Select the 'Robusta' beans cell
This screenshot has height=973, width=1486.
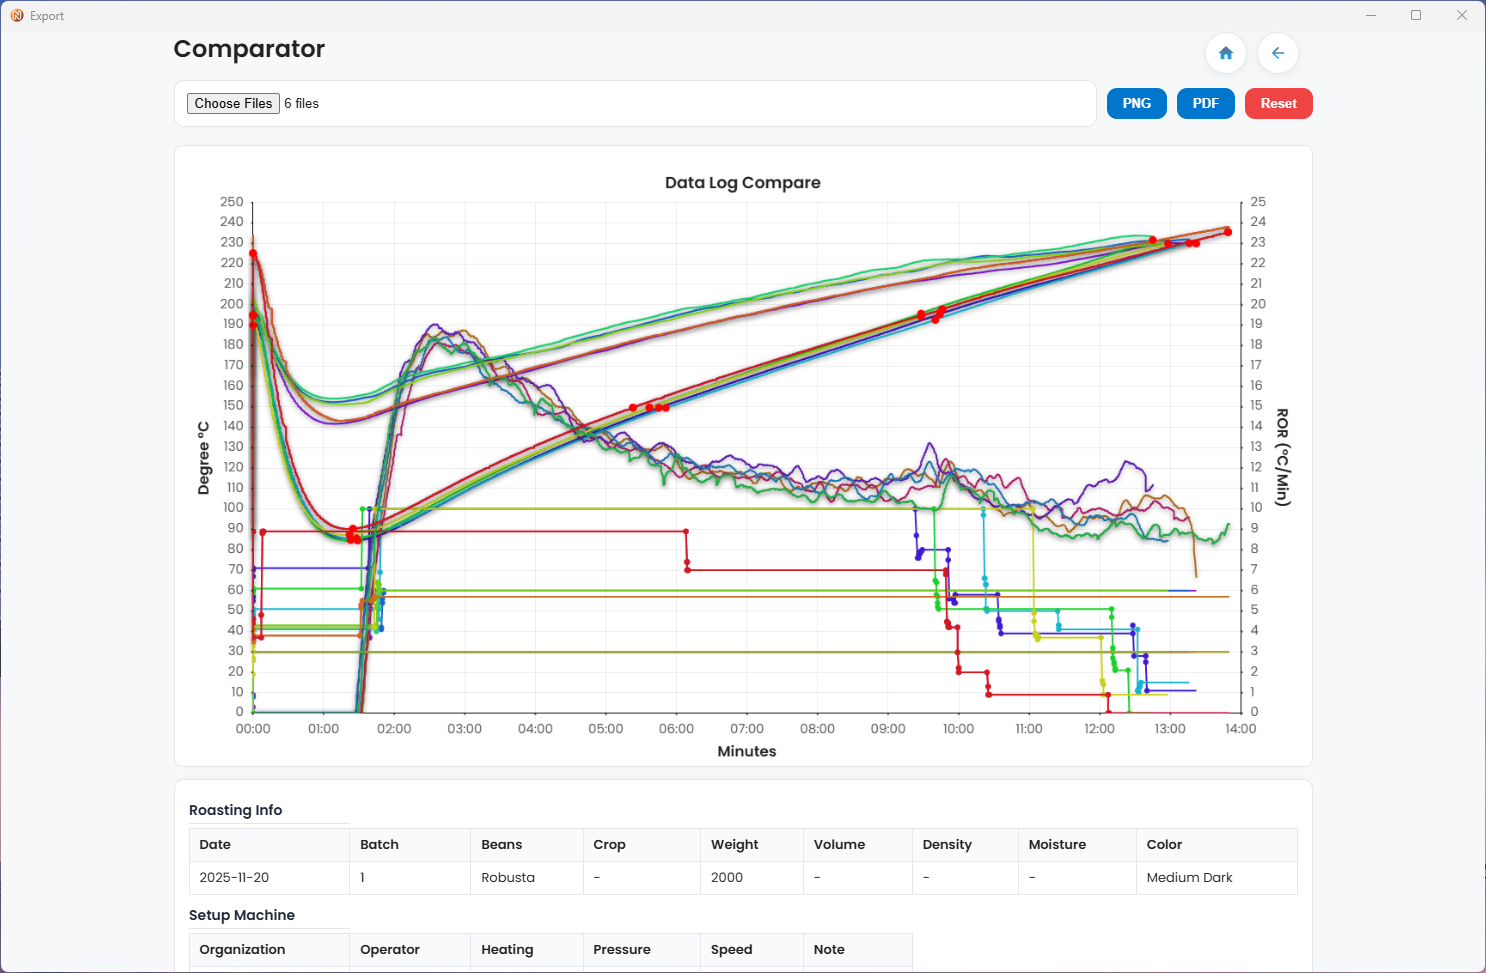(508, 878)
